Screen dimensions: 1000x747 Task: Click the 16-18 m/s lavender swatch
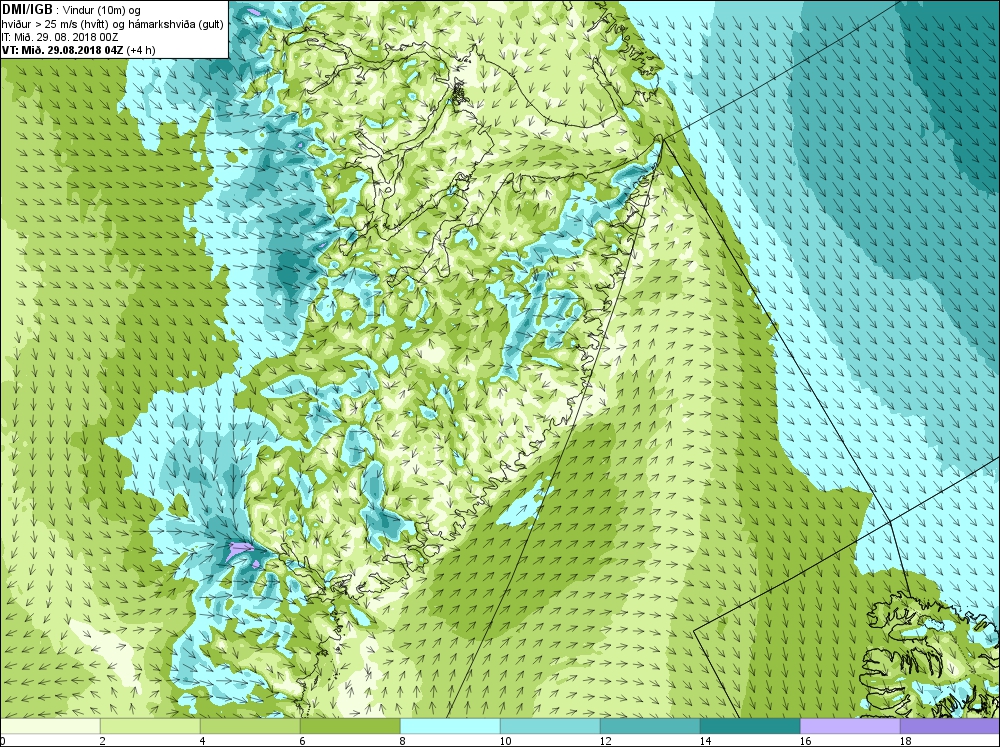click(850, 726)
